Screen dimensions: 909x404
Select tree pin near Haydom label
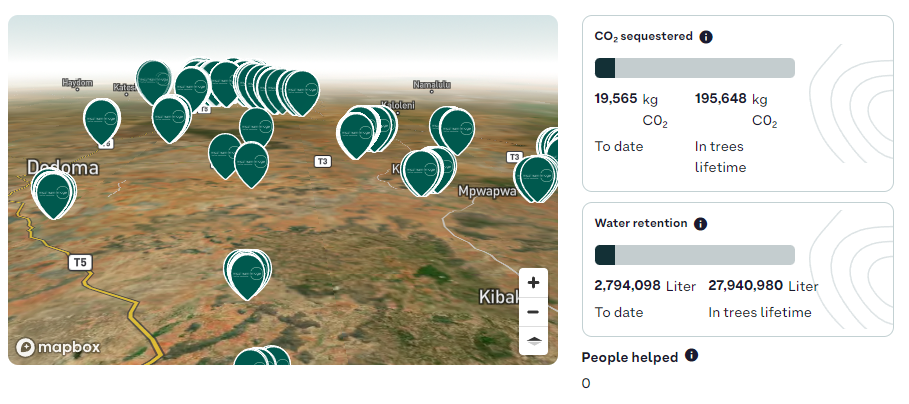coord(102,122)
